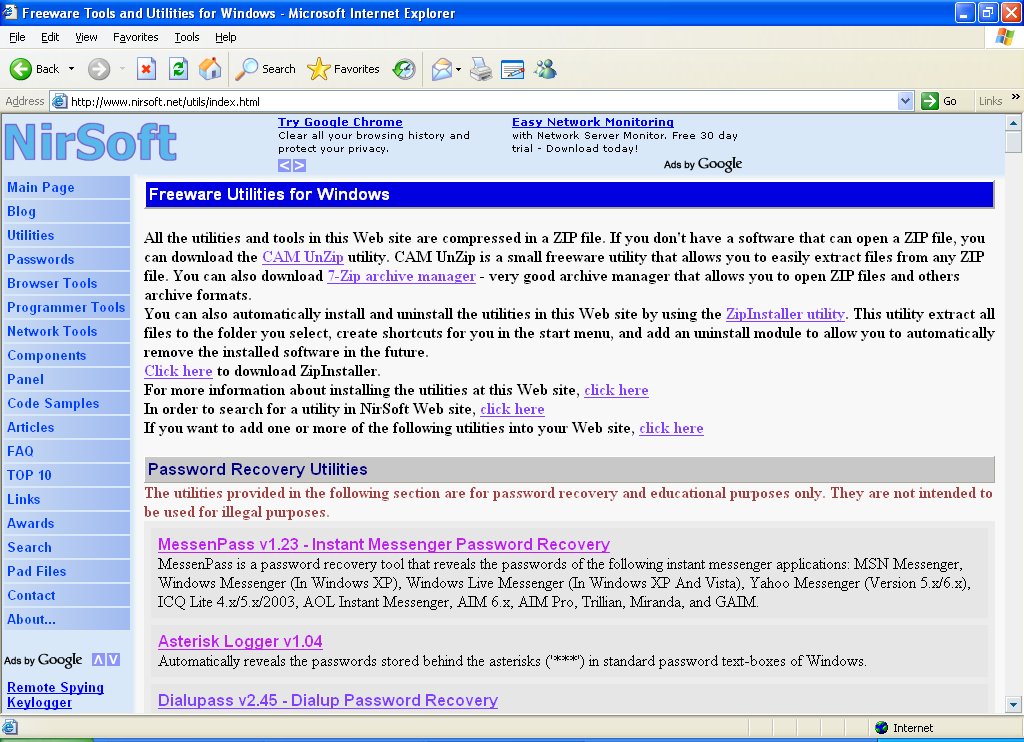The image size is (1024, 742).
Task: Click the Forward arrow toolbar icon
Action: [99, 69]
